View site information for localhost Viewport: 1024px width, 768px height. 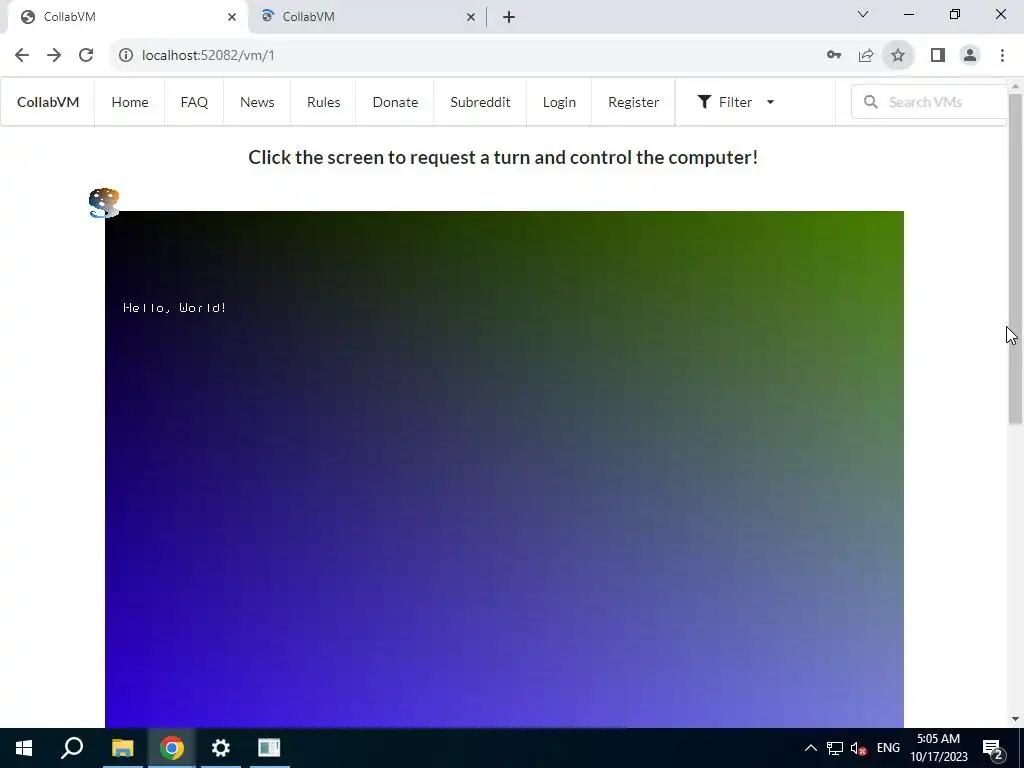(x=125, y=56)
